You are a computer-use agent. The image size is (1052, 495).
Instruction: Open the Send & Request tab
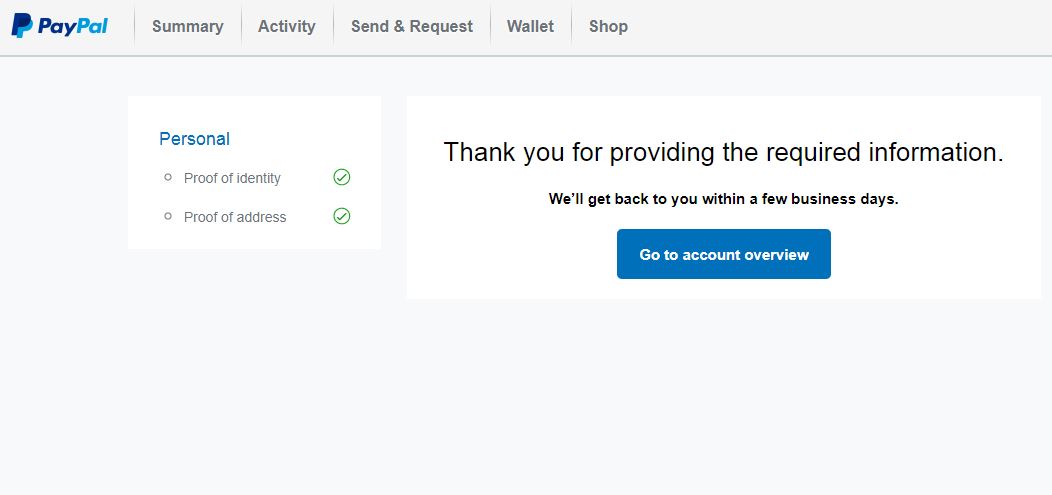[x=411, y=27]
